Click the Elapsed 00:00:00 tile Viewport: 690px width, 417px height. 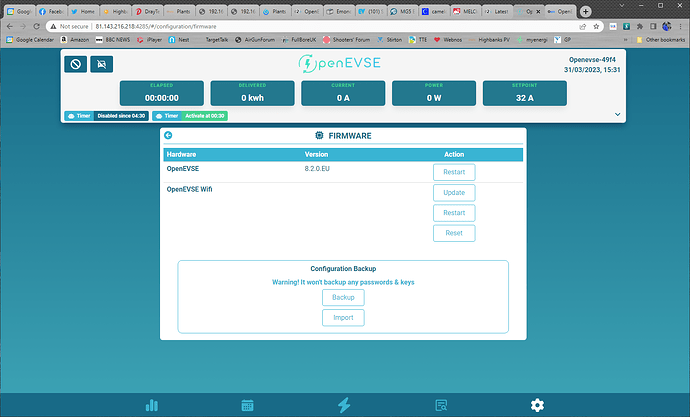click(x=161, y=93)
